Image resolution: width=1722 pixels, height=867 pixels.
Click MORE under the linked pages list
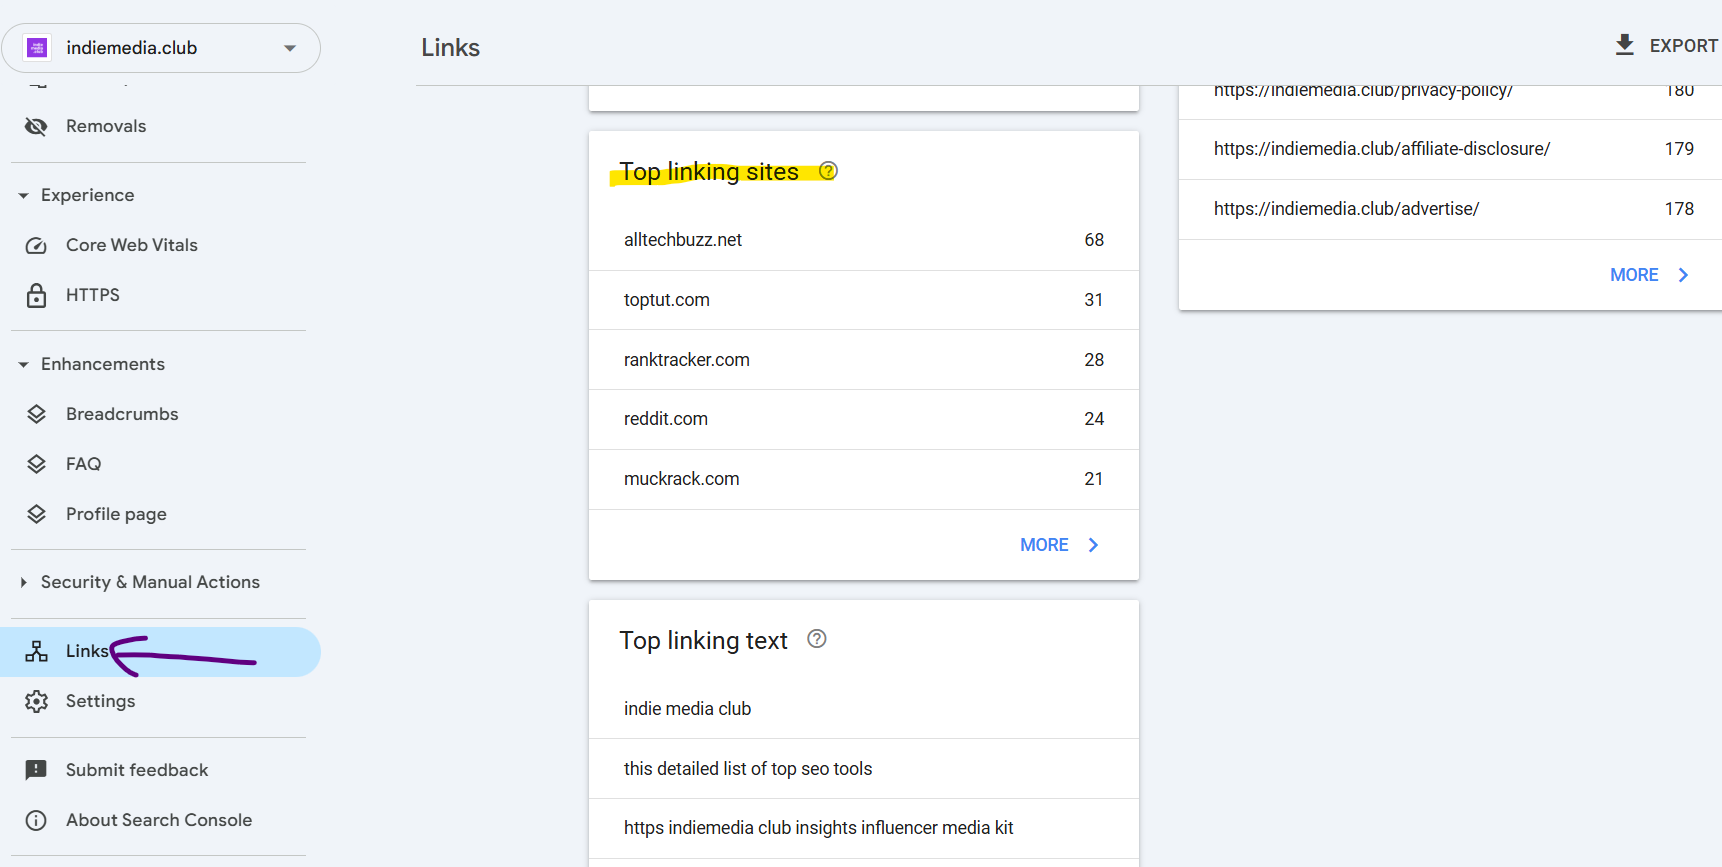tap(1634, 275)
